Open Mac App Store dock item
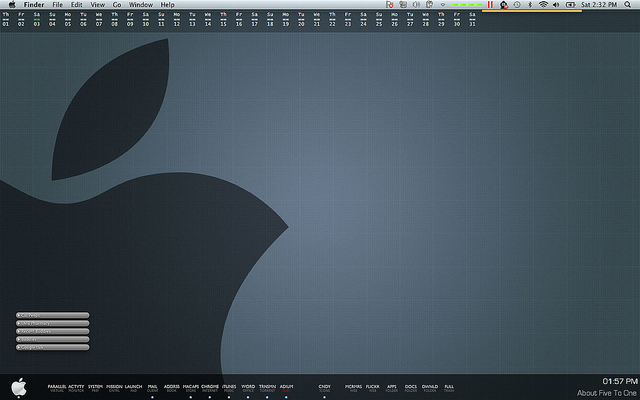 [191, 388]
